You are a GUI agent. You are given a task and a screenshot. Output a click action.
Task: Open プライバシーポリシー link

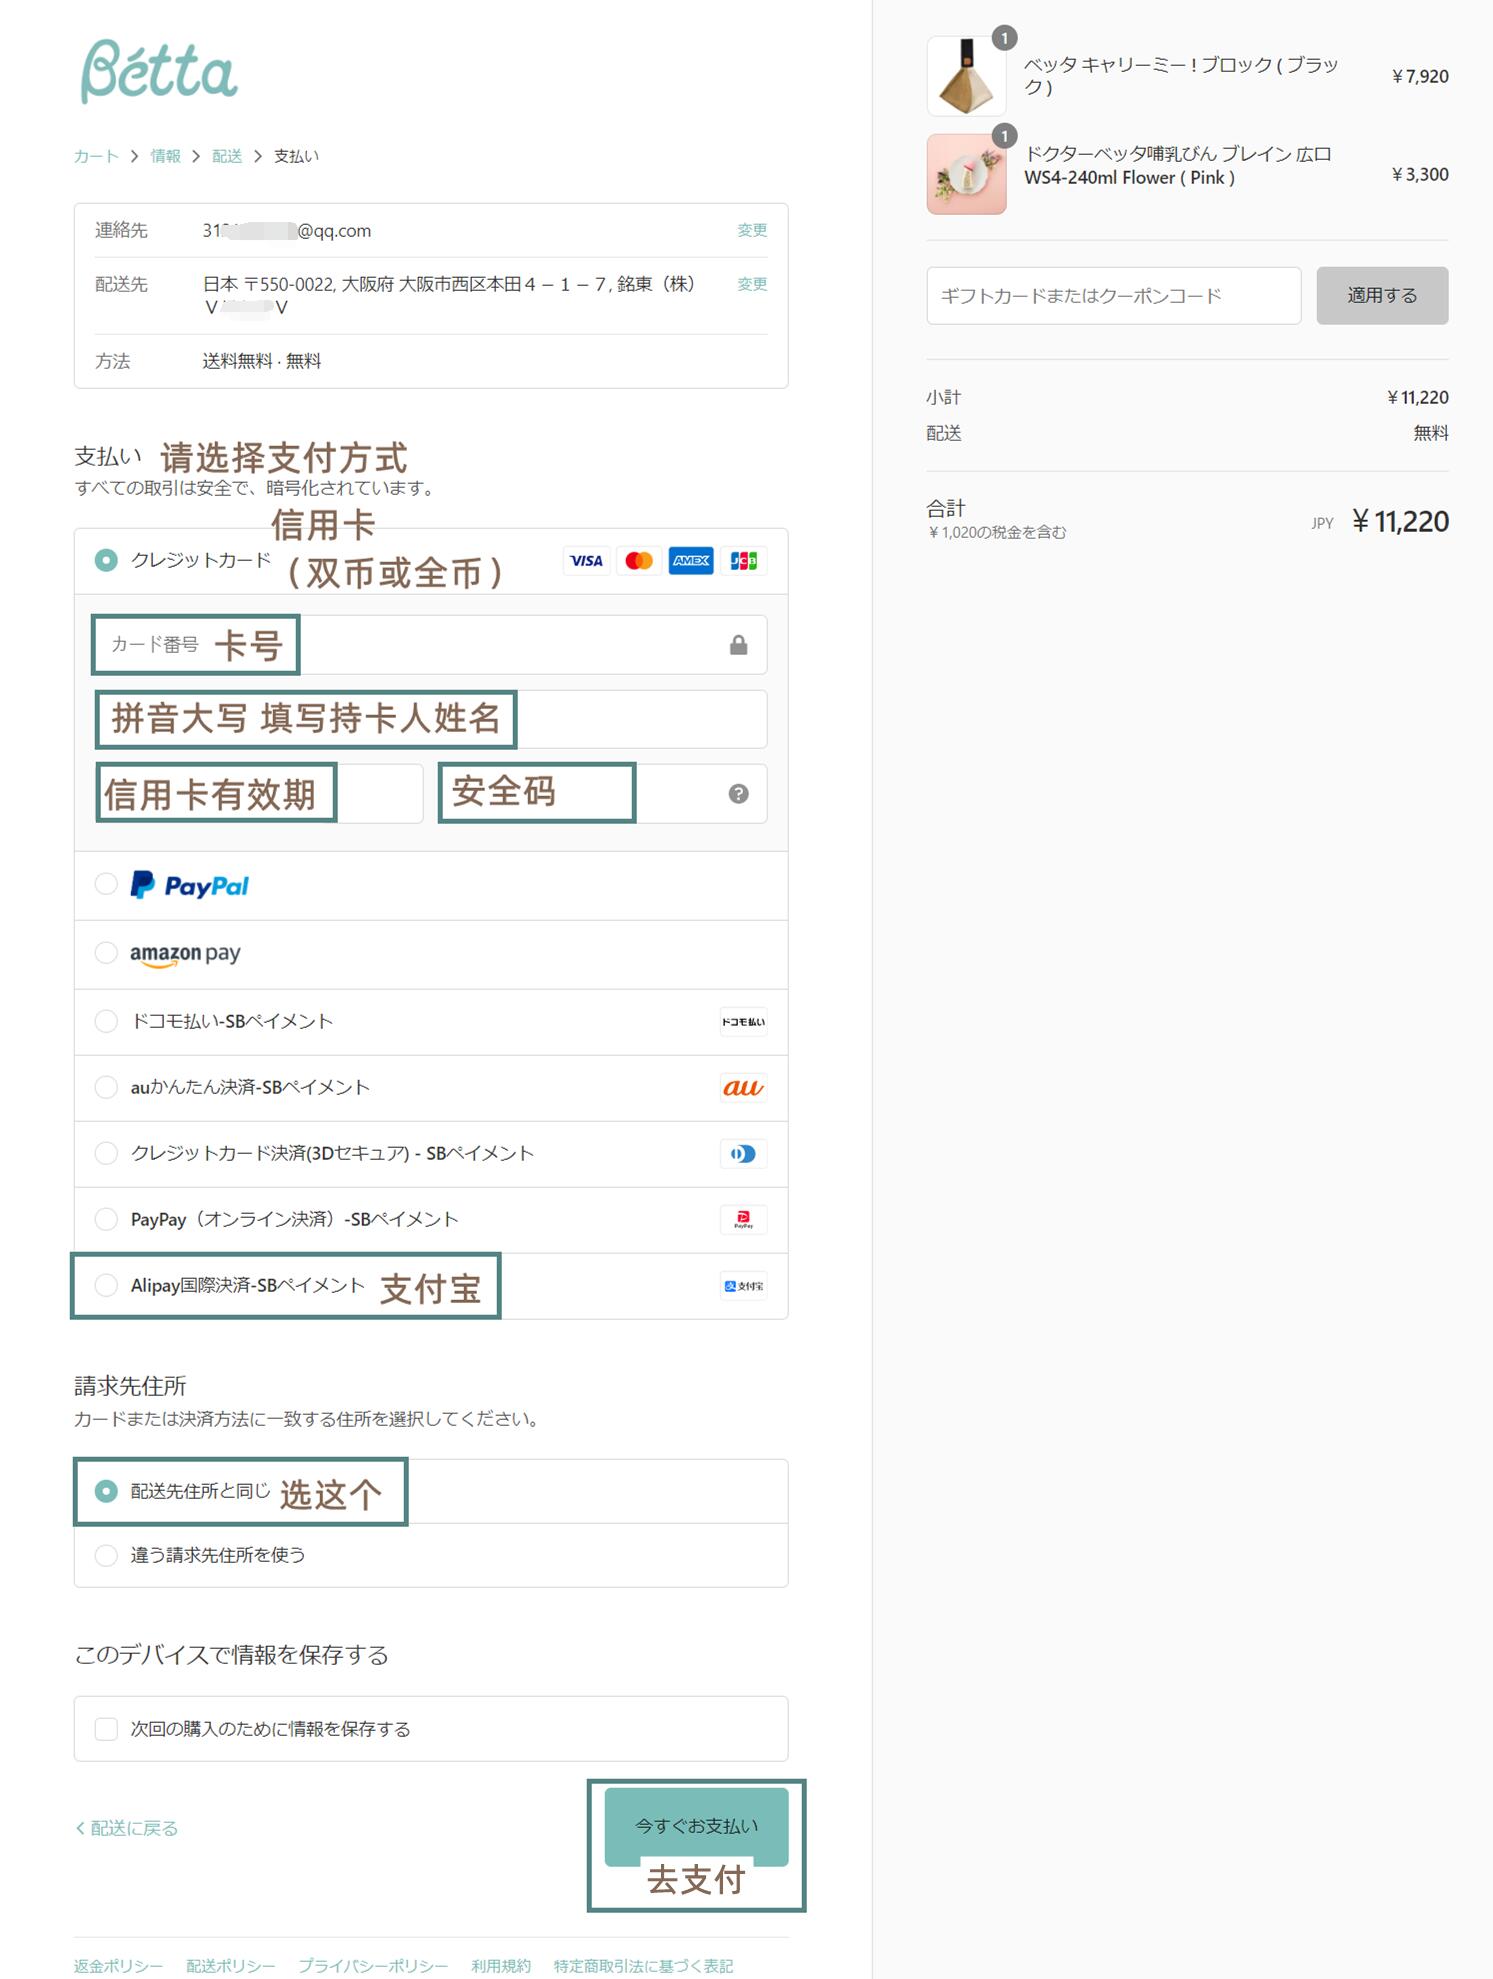pos(373,1966)
